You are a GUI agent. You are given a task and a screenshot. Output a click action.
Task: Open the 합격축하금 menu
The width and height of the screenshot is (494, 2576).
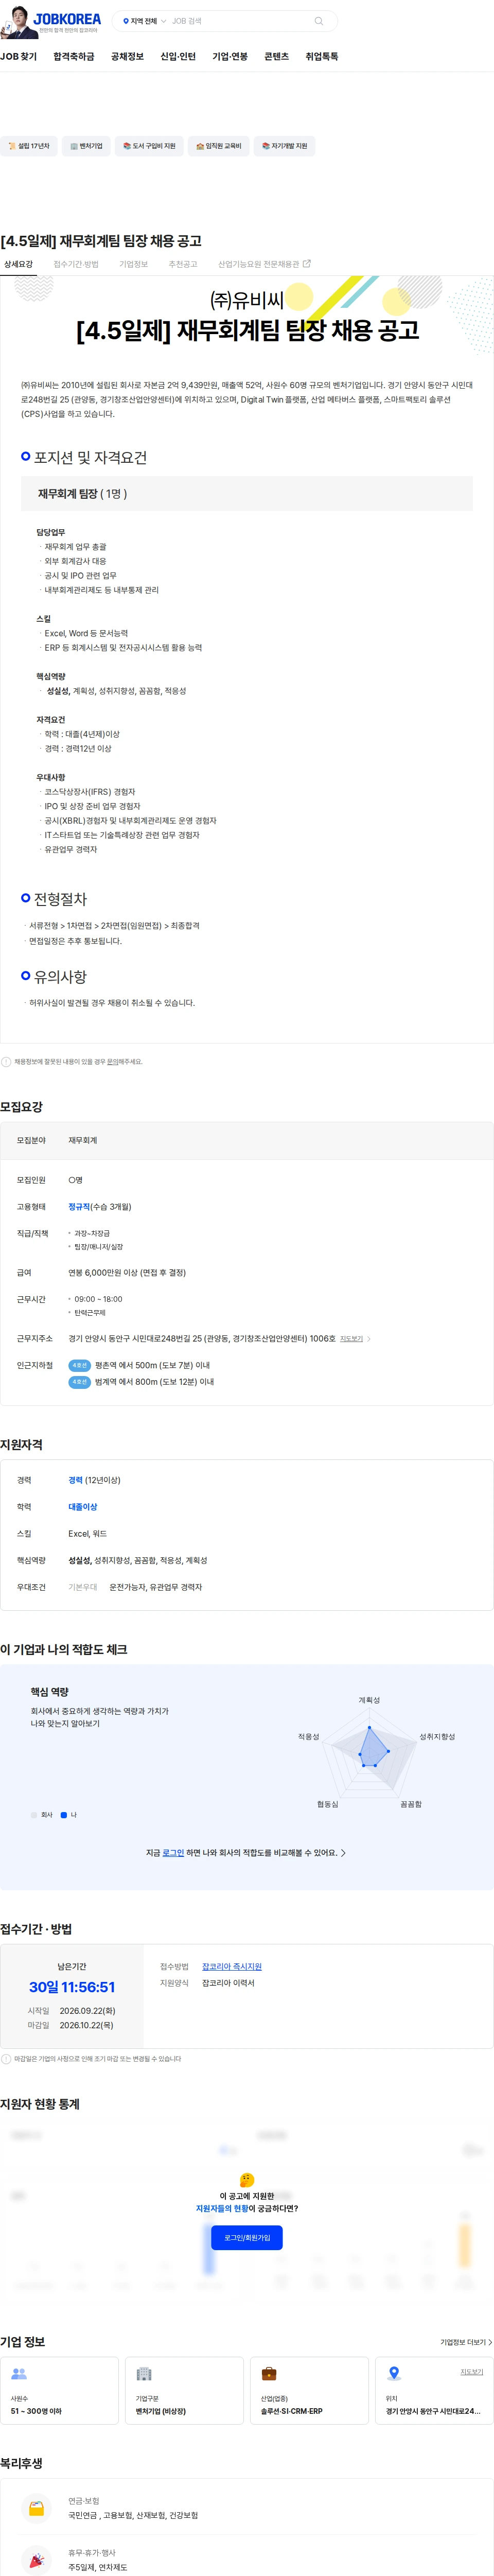coord(74,57)
